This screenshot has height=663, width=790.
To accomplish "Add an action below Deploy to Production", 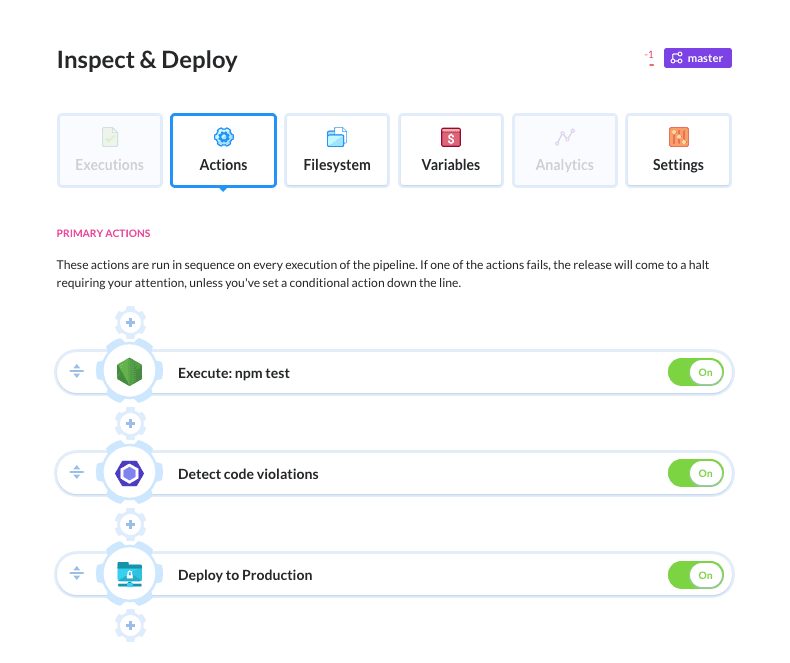I will tap(131, 625).
